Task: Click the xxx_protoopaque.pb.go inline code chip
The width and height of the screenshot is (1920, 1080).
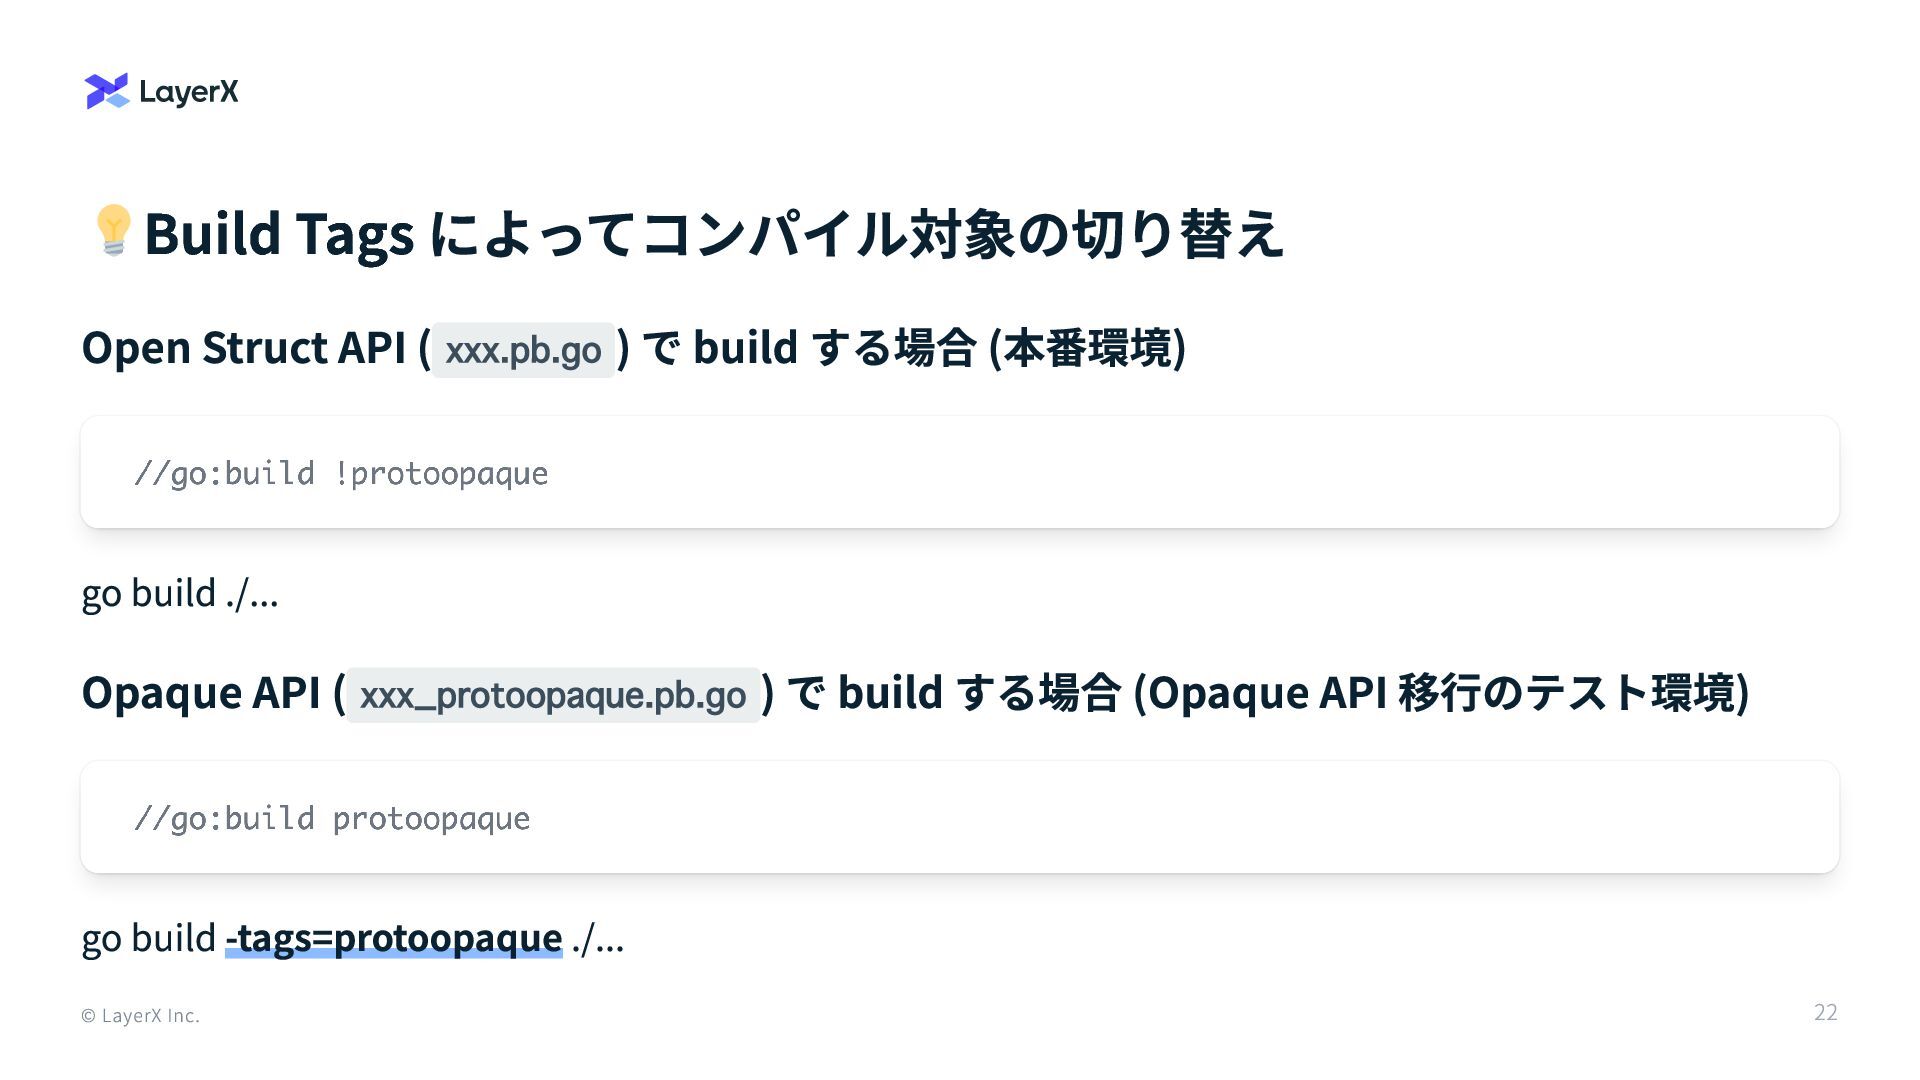Action: pos(553,695)
